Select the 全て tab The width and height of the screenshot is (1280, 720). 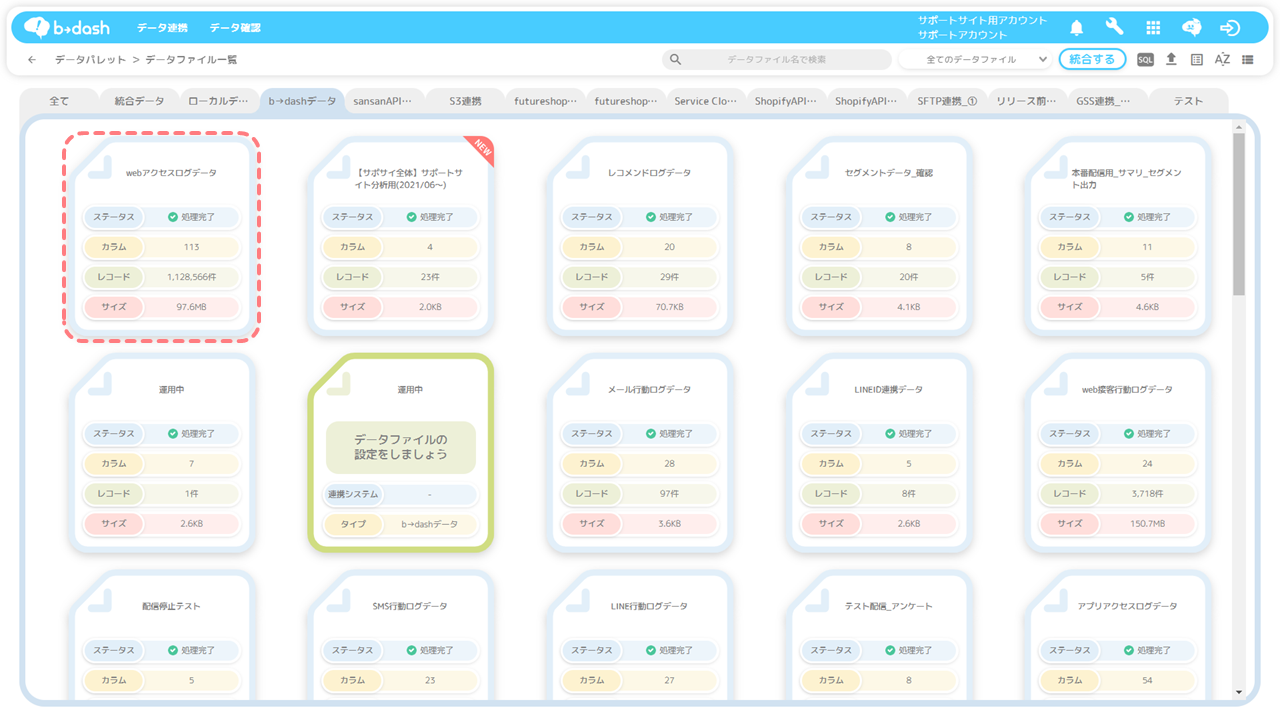tap(59, 101)
